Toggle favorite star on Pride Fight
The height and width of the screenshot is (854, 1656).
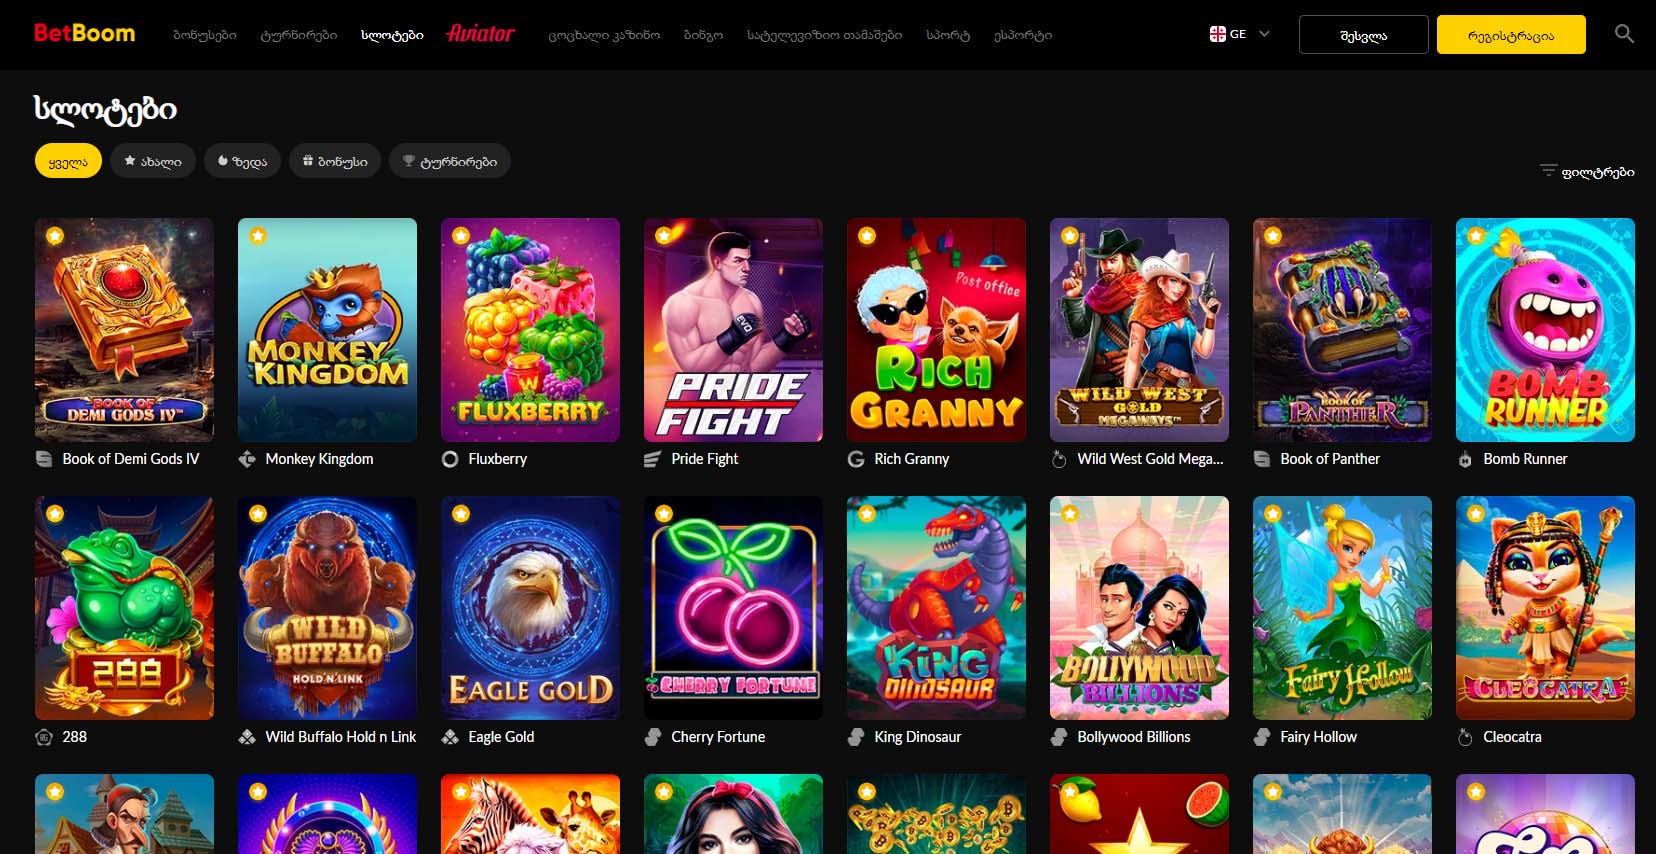click(x=664, y=236)
